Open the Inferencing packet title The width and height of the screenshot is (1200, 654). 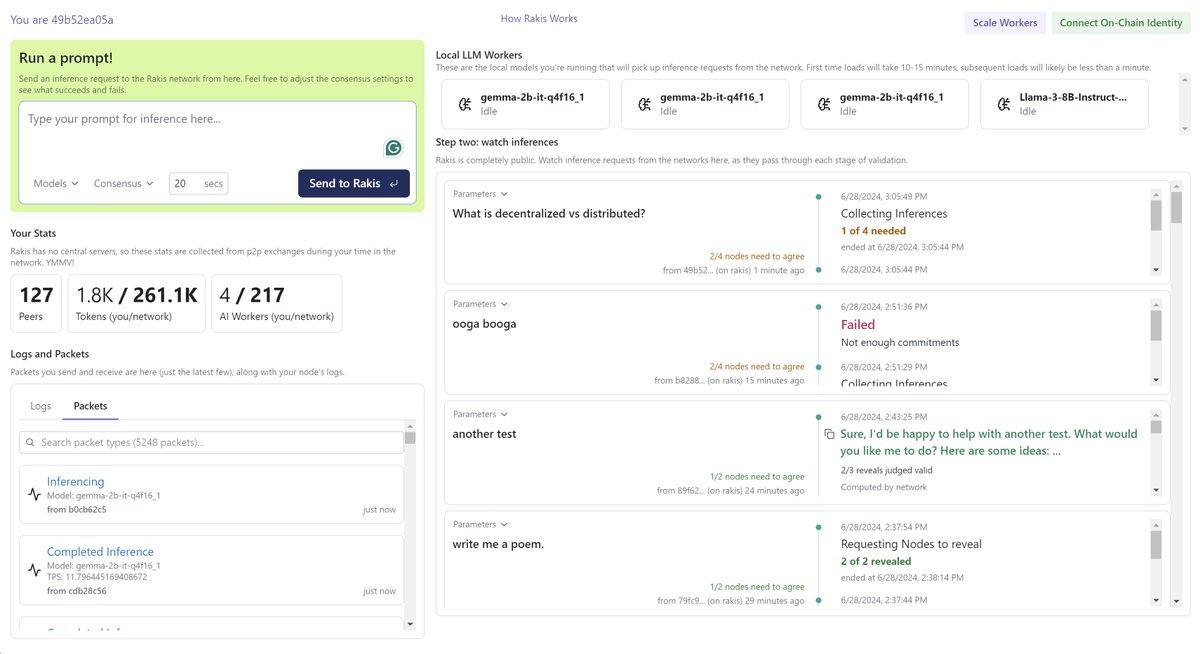(76, 482)
